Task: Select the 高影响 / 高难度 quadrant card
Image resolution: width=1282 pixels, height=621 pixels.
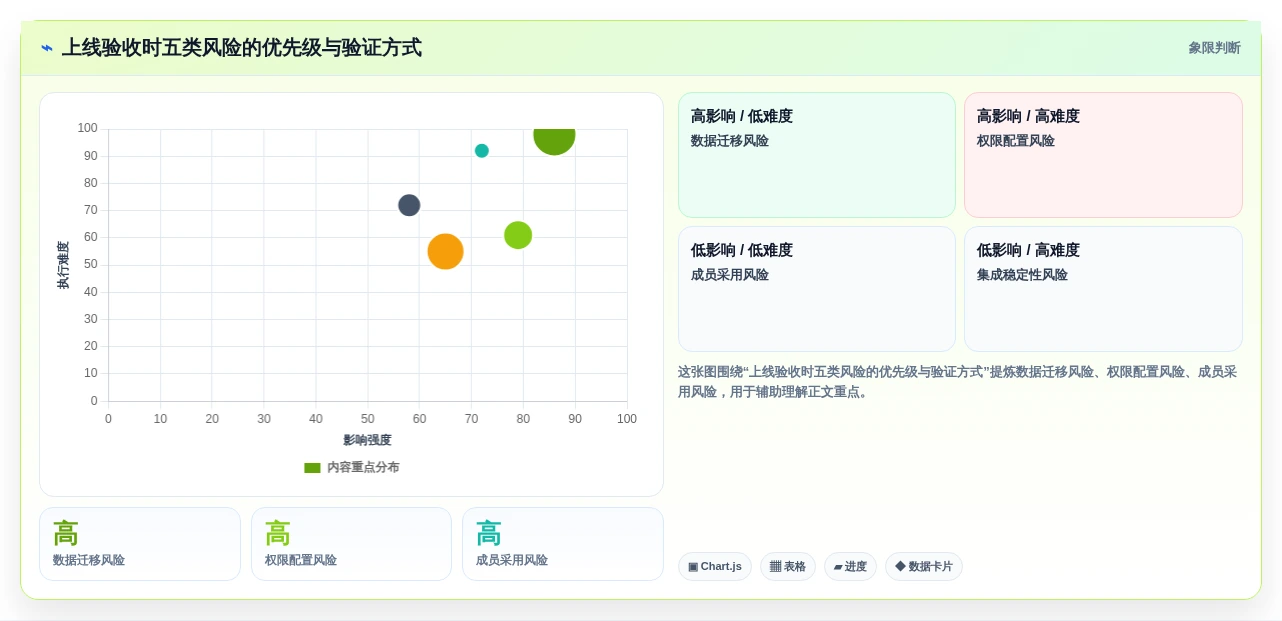Action: pos(1103,155)
